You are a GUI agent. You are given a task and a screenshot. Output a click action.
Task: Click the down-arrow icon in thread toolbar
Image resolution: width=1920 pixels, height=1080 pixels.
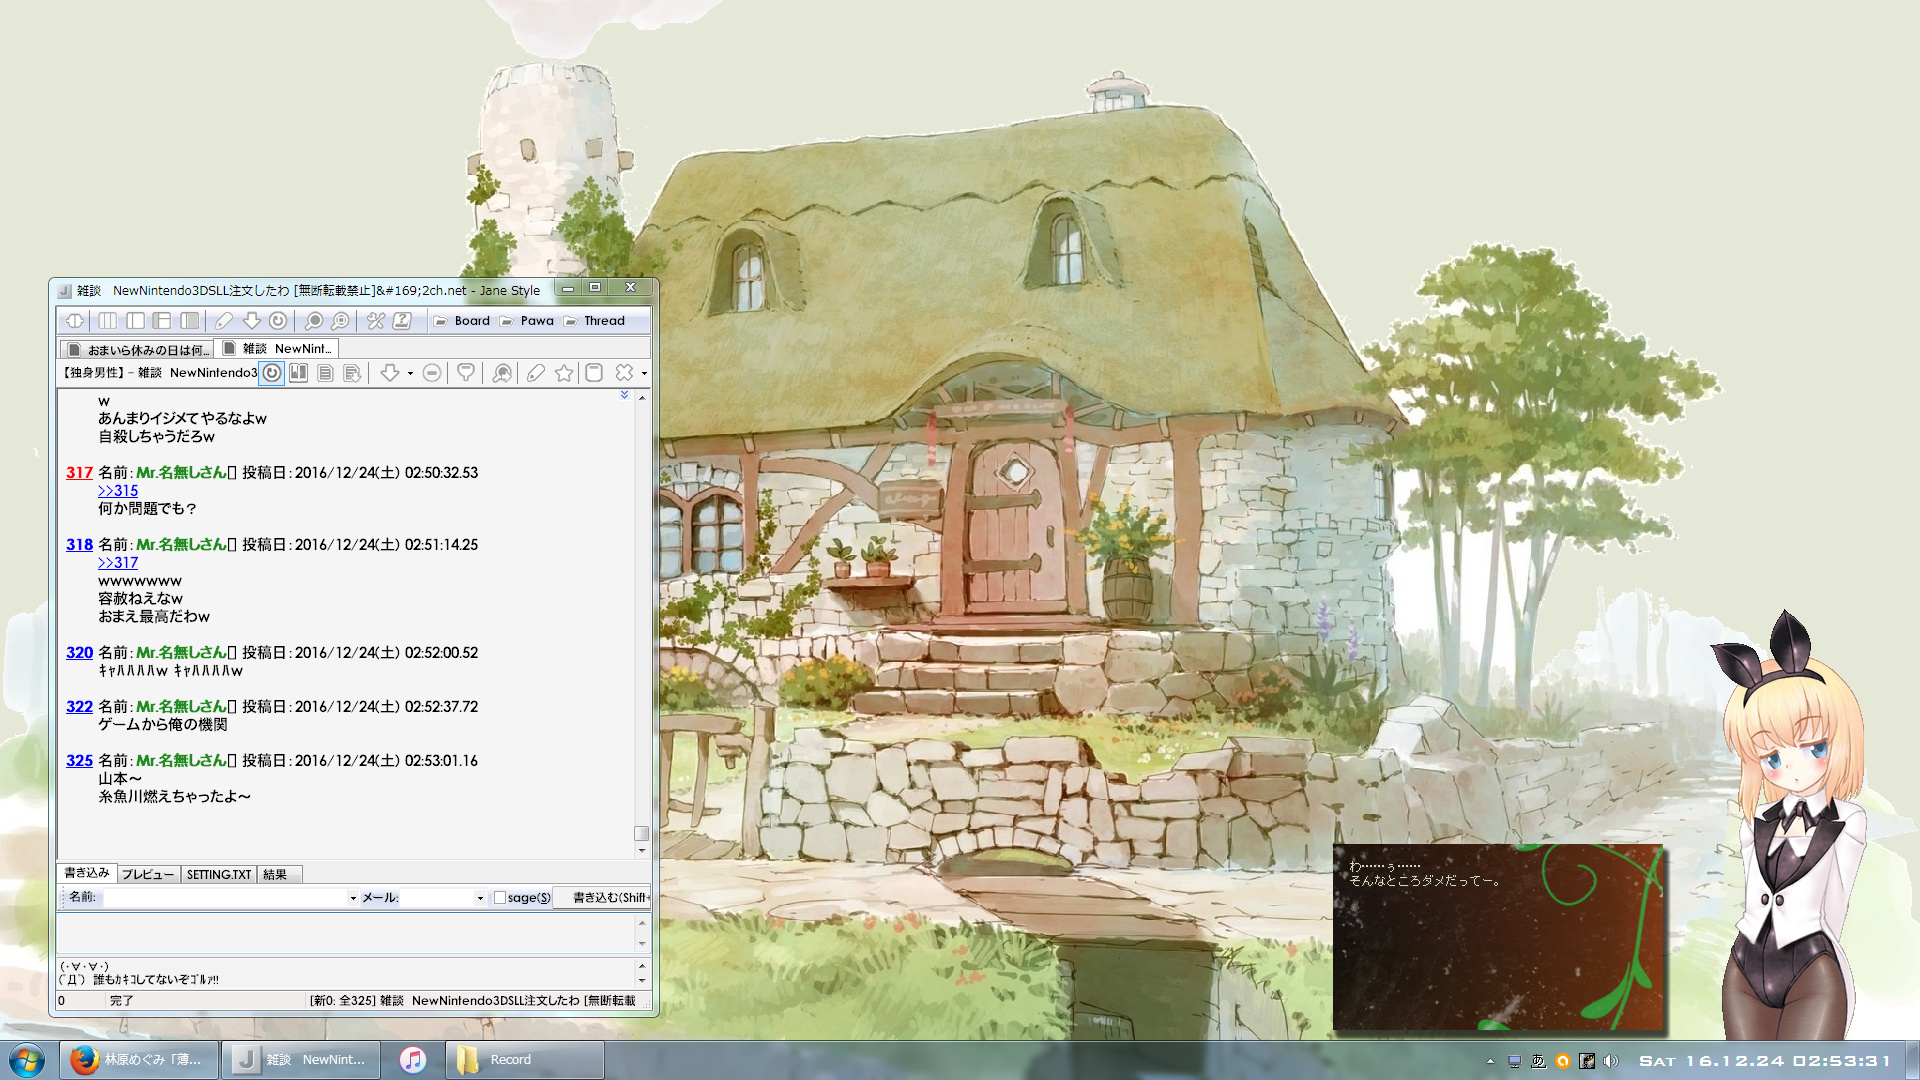point(389,373)
